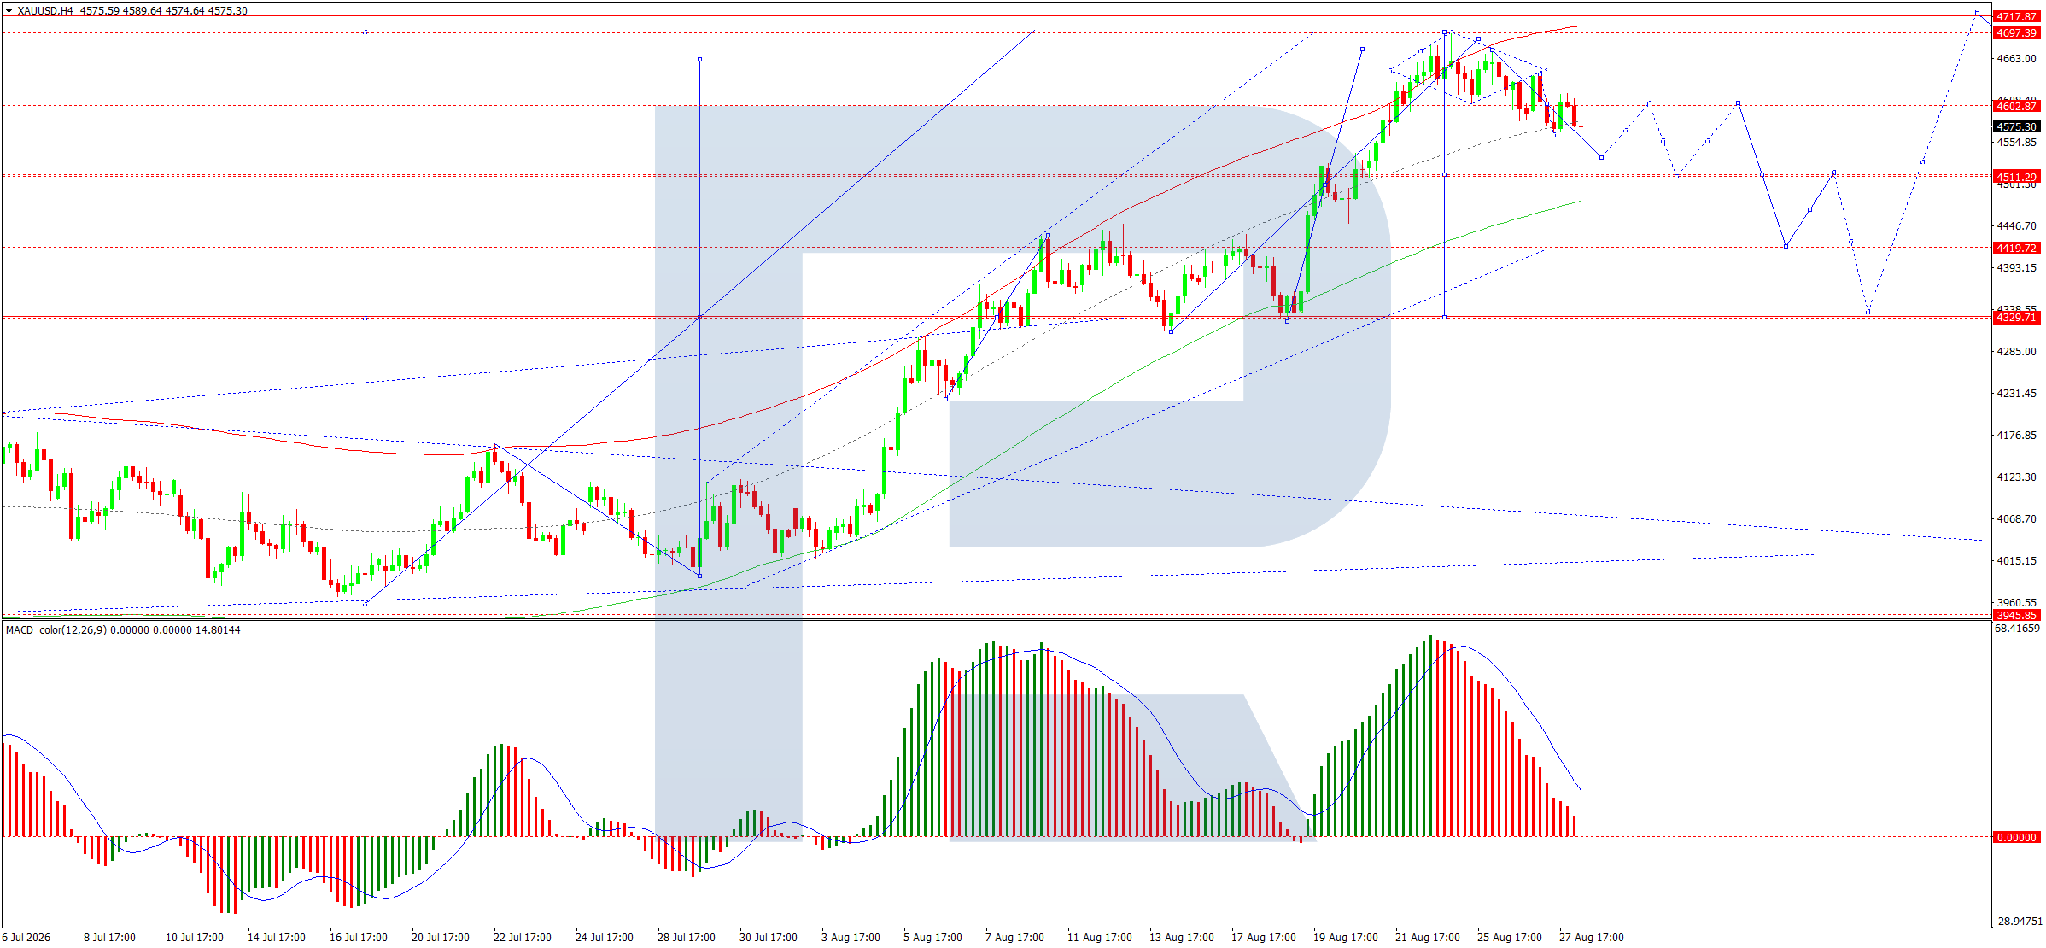
Task: Click the 28 Jul 17:00 date label
Action: pos(686,938)
